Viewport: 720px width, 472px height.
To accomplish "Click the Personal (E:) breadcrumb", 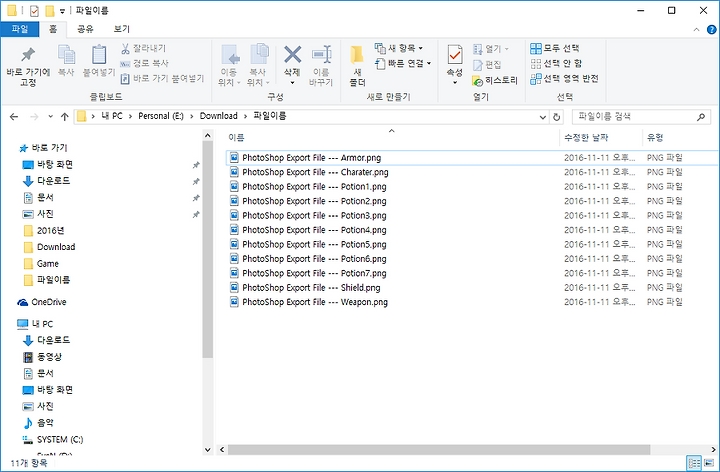I will coord(160,116).
